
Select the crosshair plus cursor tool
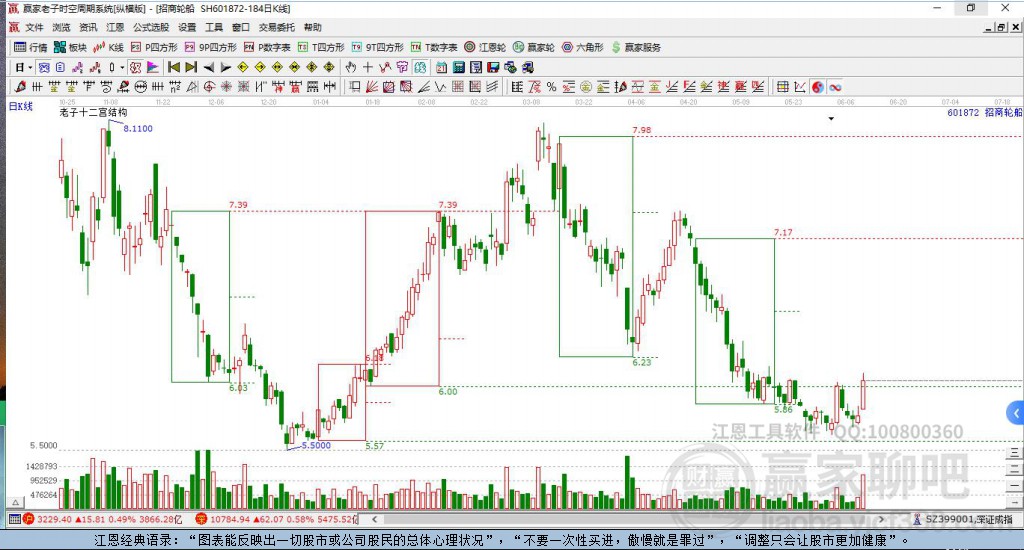(x=368, y=67)
